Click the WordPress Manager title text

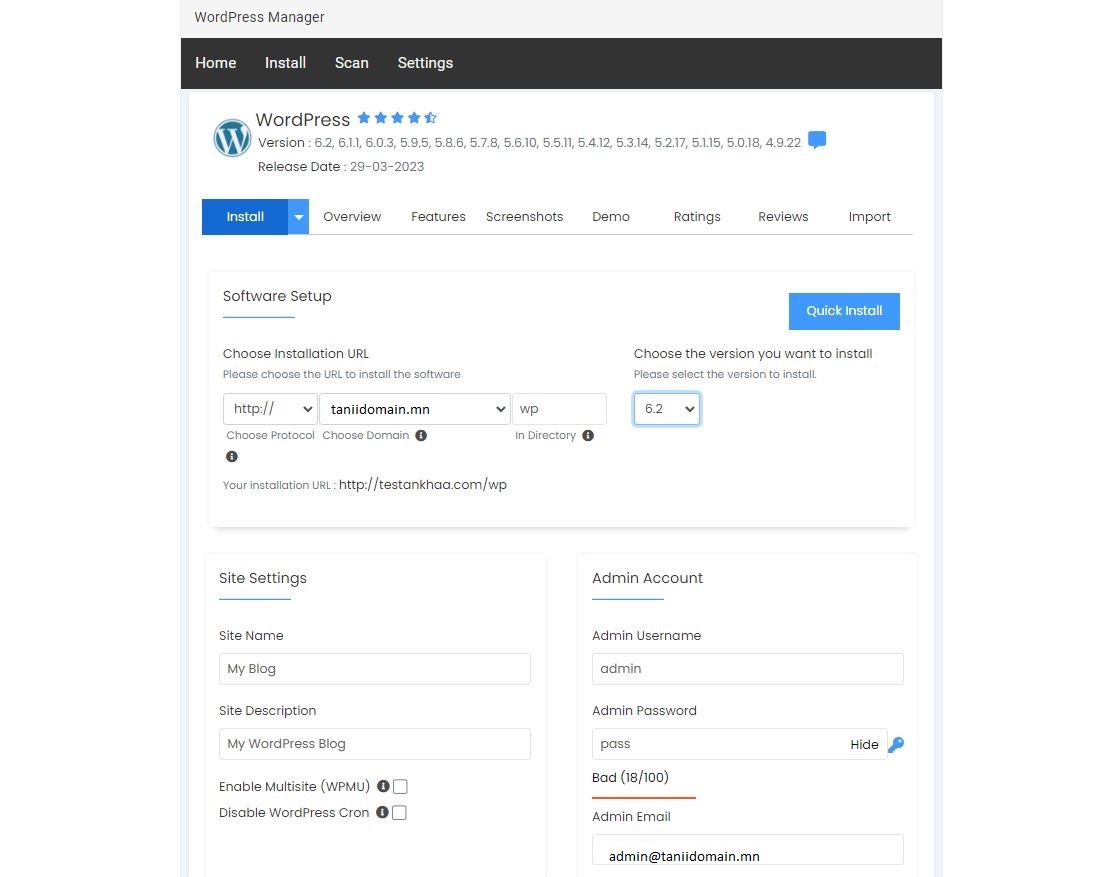(x=259, y=17)
